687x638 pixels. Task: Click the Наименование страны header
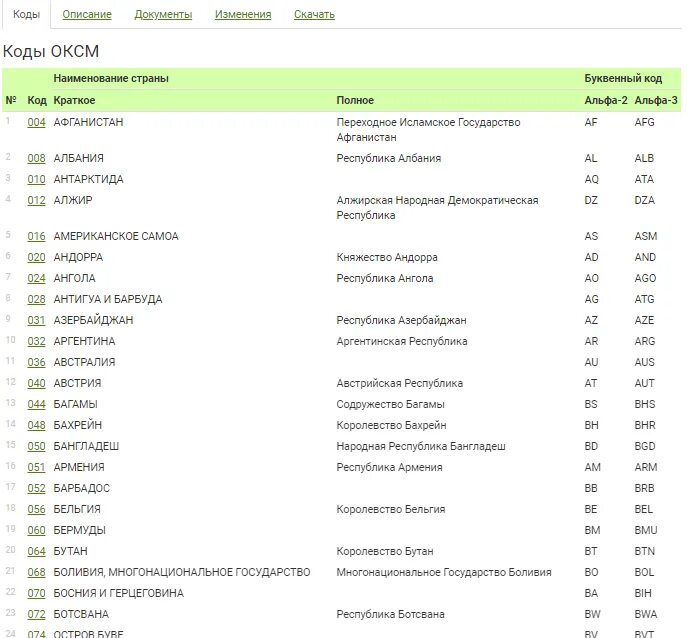click(111, 78)
